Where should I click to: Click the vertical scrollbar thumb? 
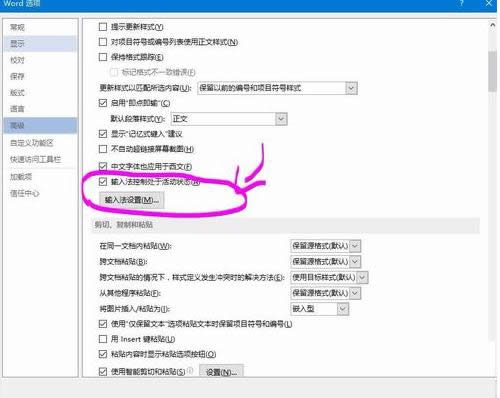pos(492,71)
